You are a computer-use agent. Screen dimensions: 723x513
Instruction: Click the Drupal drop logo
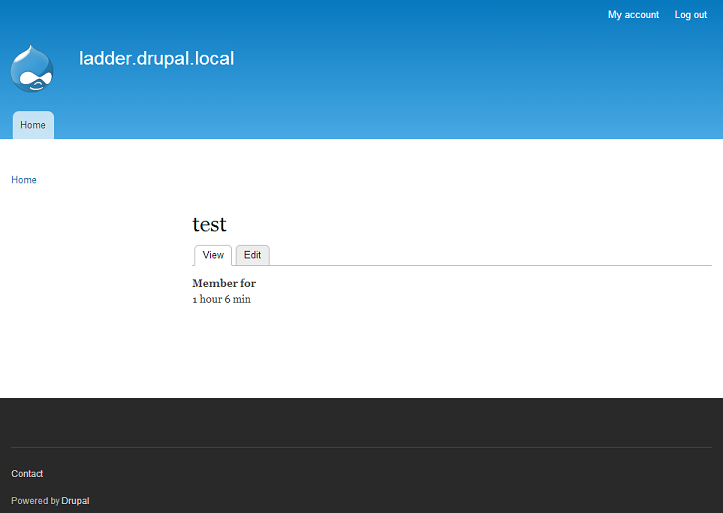pos(32,68)
